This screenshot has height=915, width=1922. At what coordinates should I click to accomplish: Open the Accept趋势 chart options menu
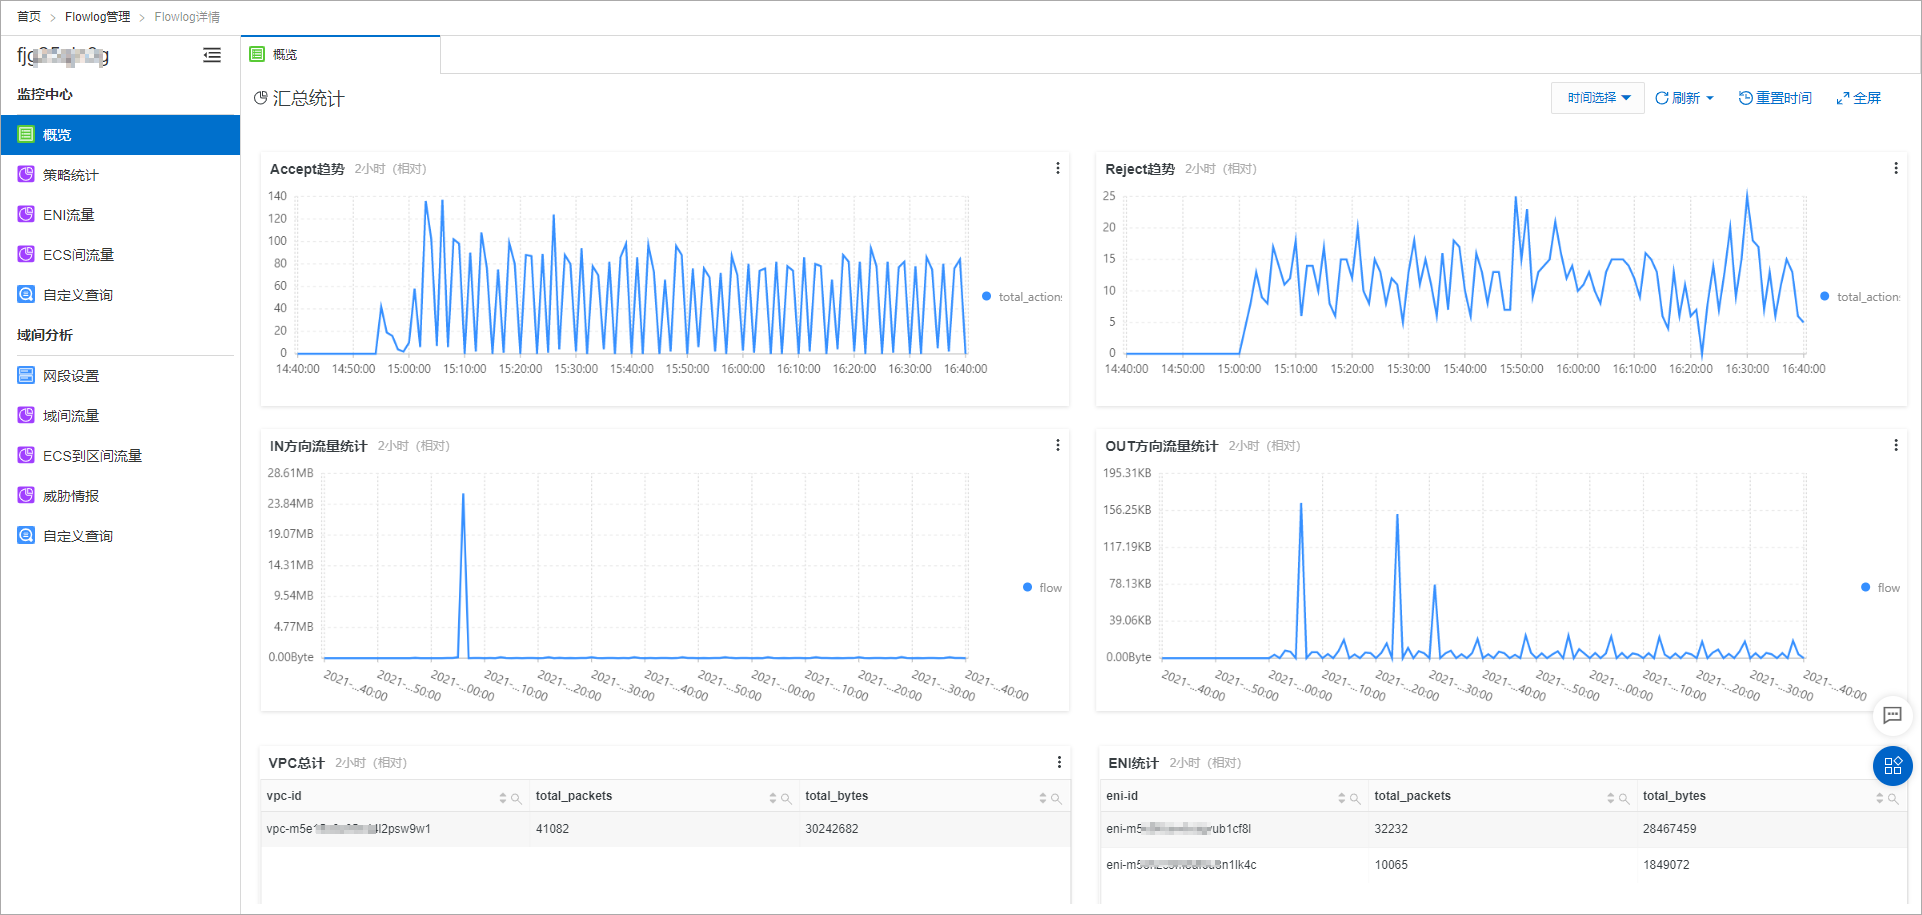point(1058,169)
